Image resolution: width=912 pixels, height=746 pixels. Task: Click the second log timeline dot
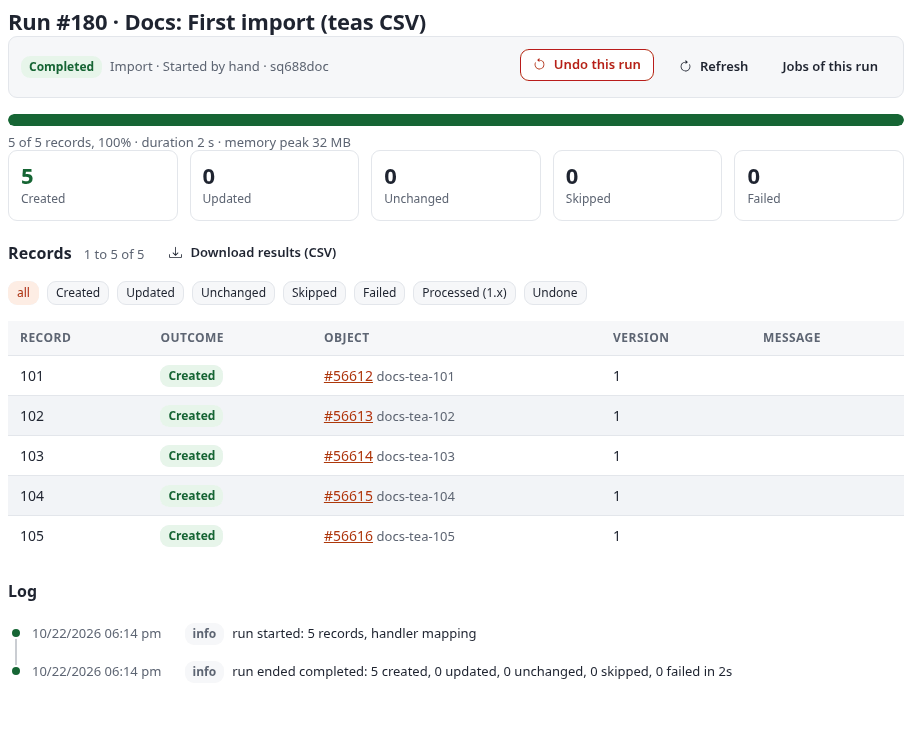16,671
